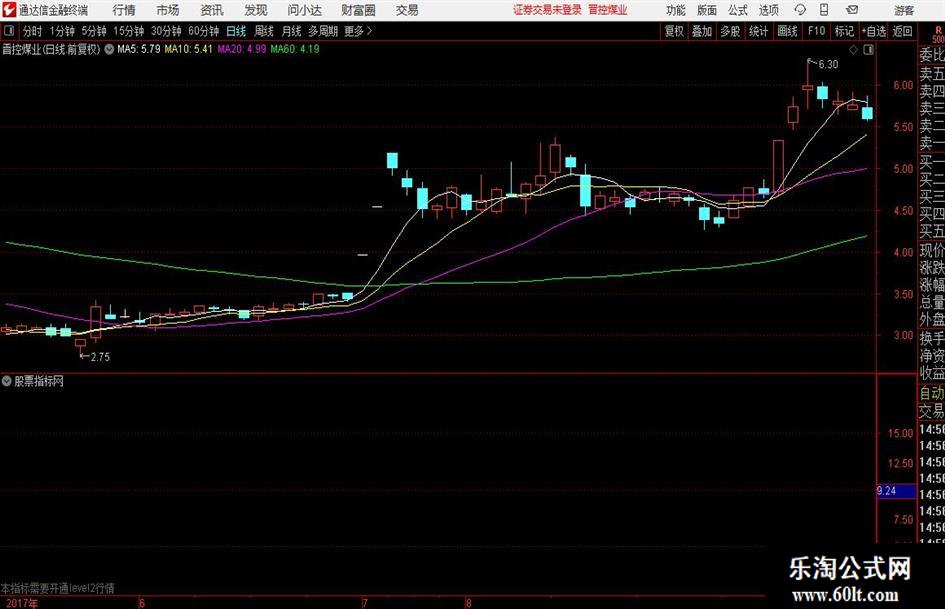Click the 2017年 date axis label
The height and width of the screenshot is (609, 945).
pos(22,604)
